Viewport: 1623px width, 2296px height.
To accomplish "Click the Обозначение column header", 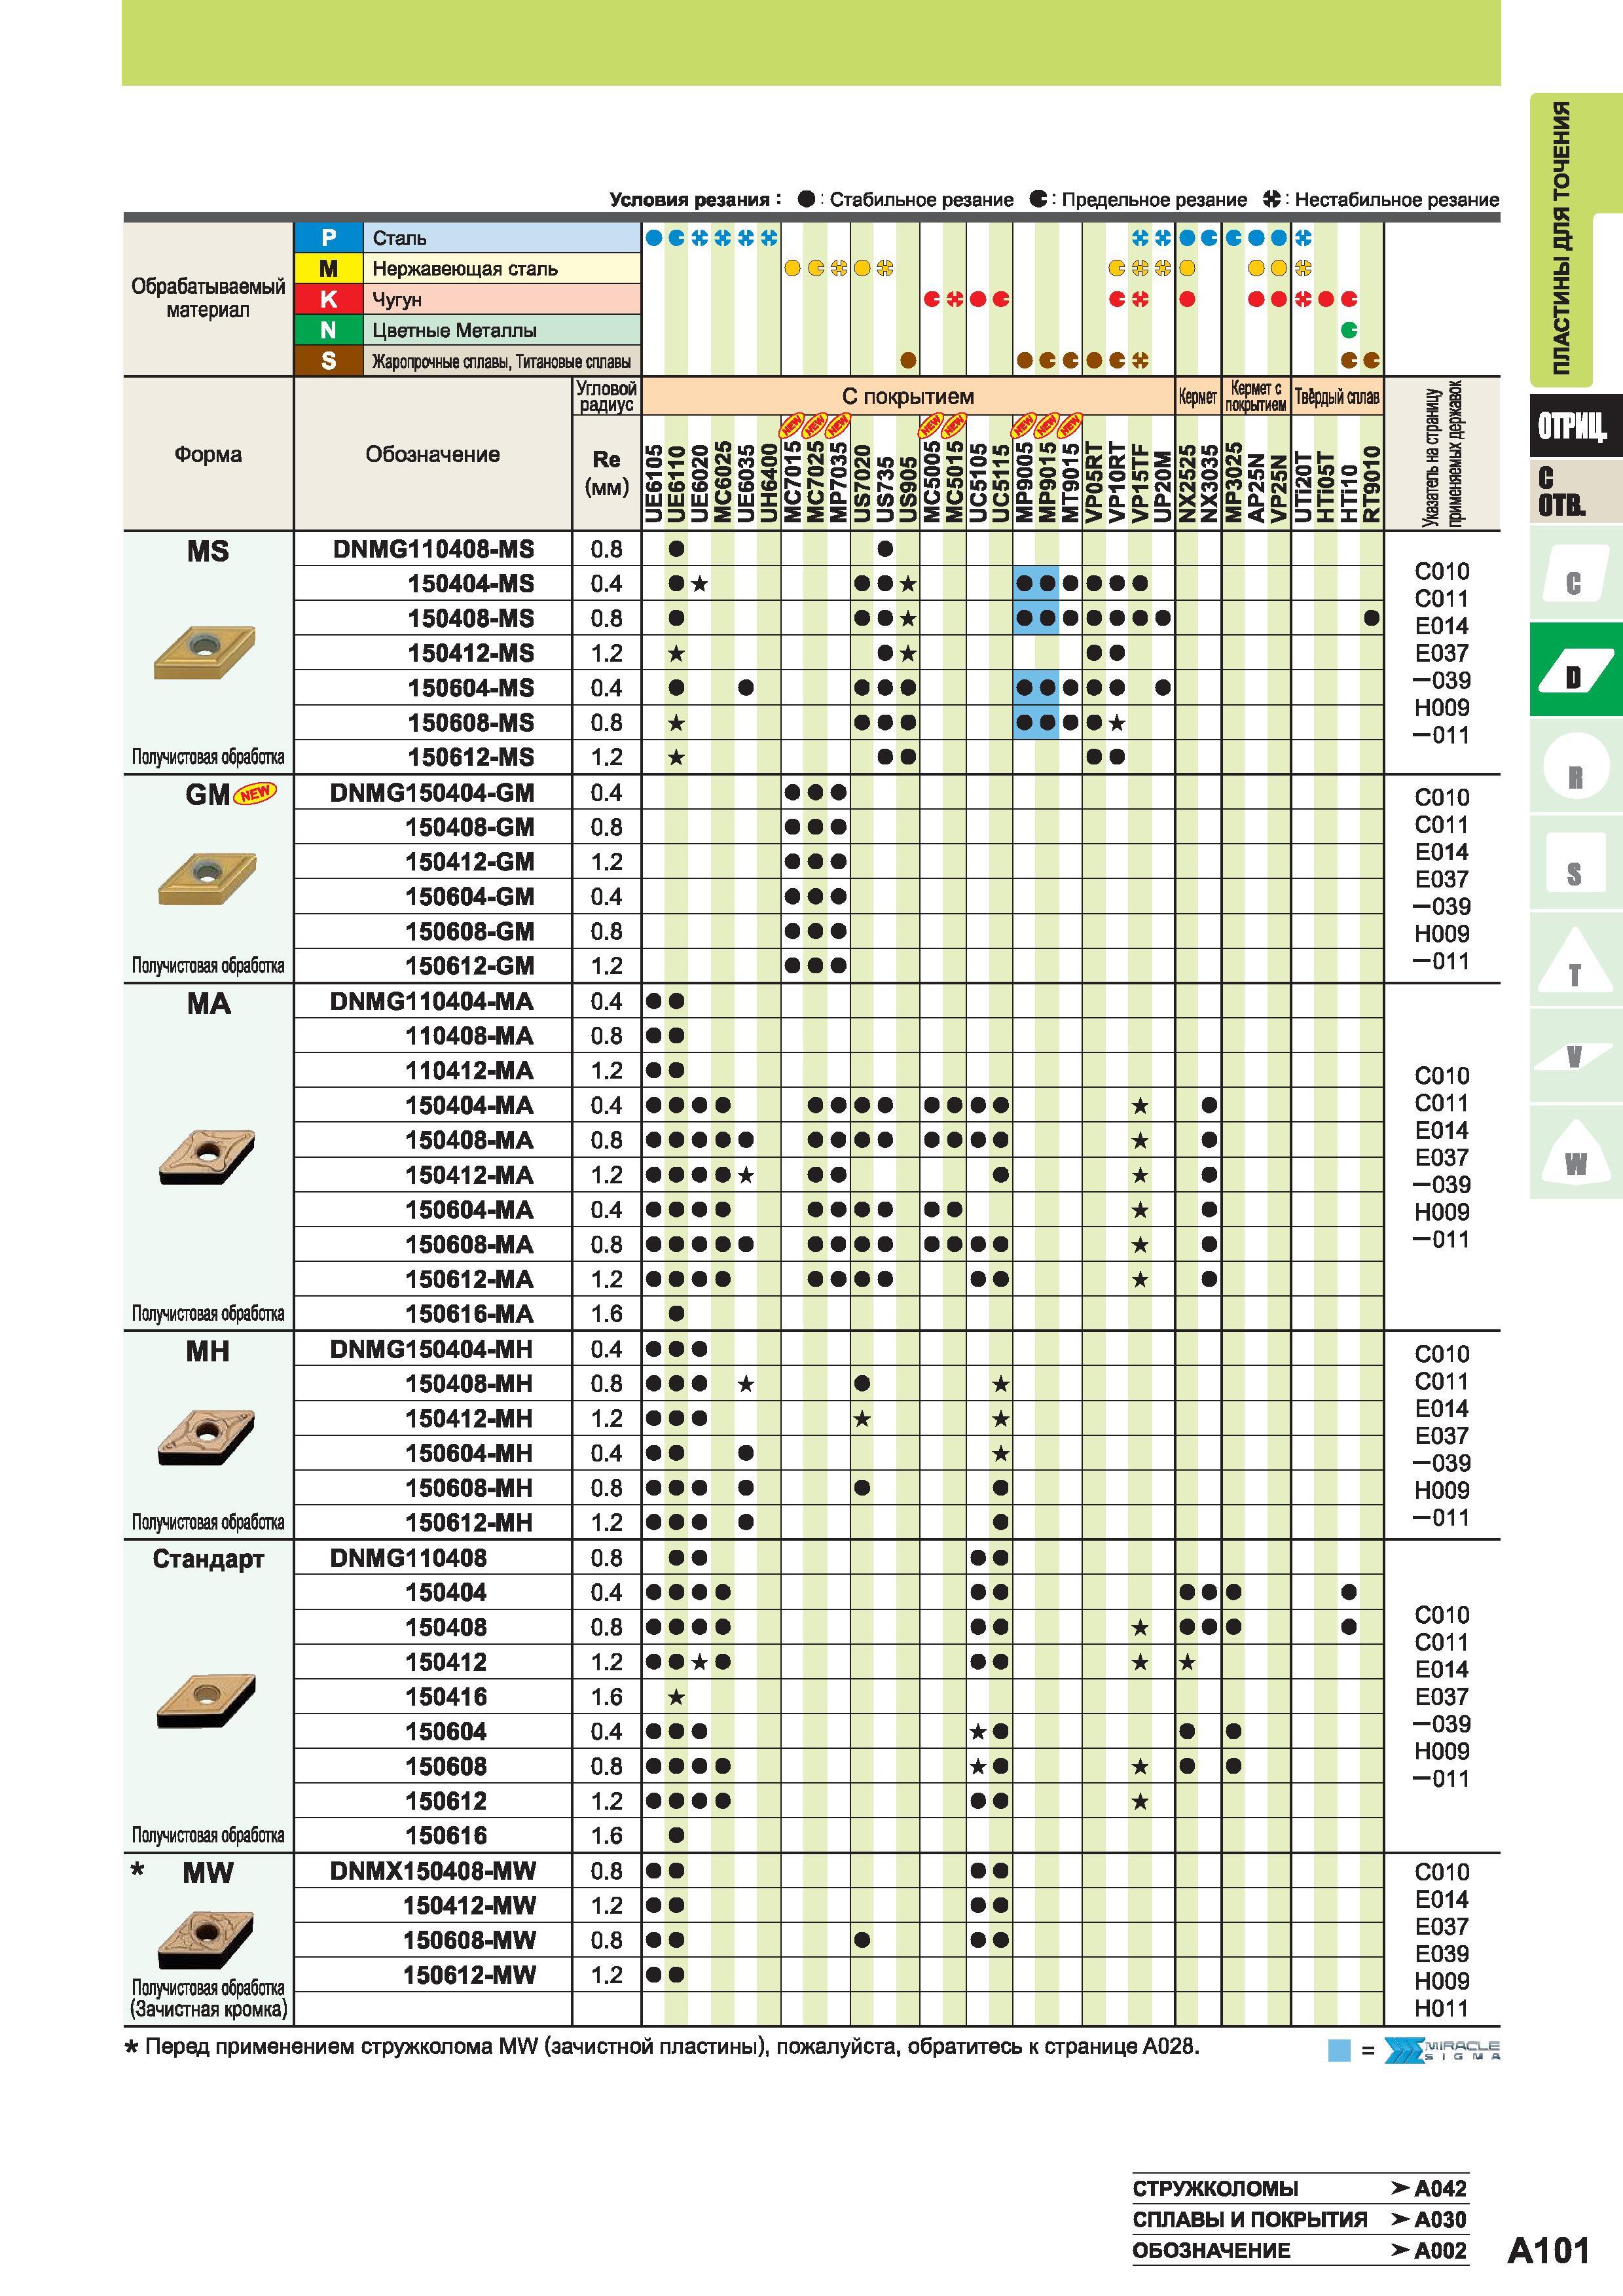I will pos(432,454).
